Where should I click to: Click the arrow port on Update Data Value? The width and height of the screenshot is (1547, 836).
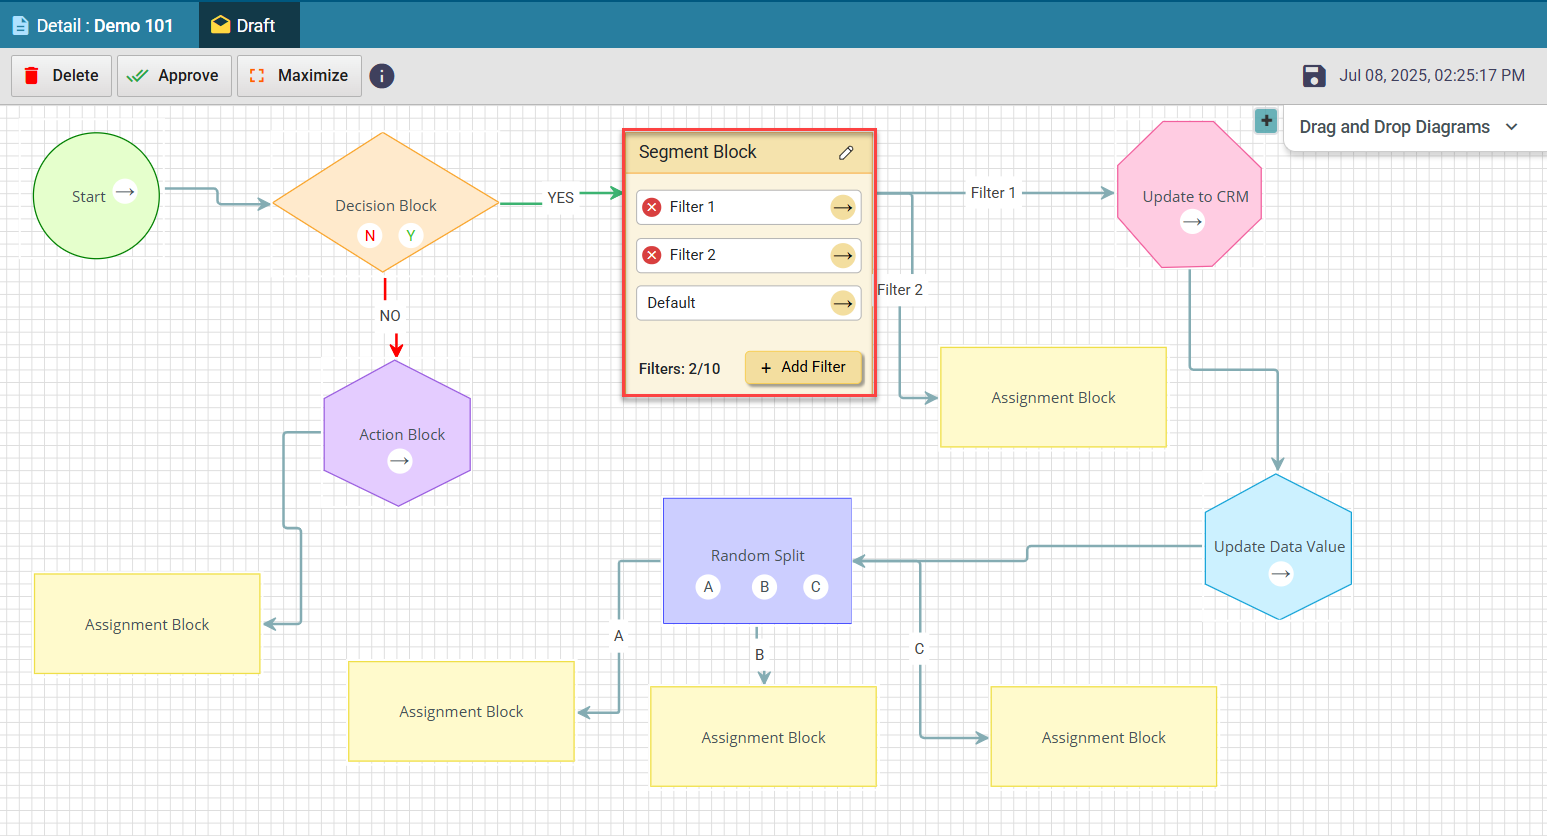(x=1281, y=574)
